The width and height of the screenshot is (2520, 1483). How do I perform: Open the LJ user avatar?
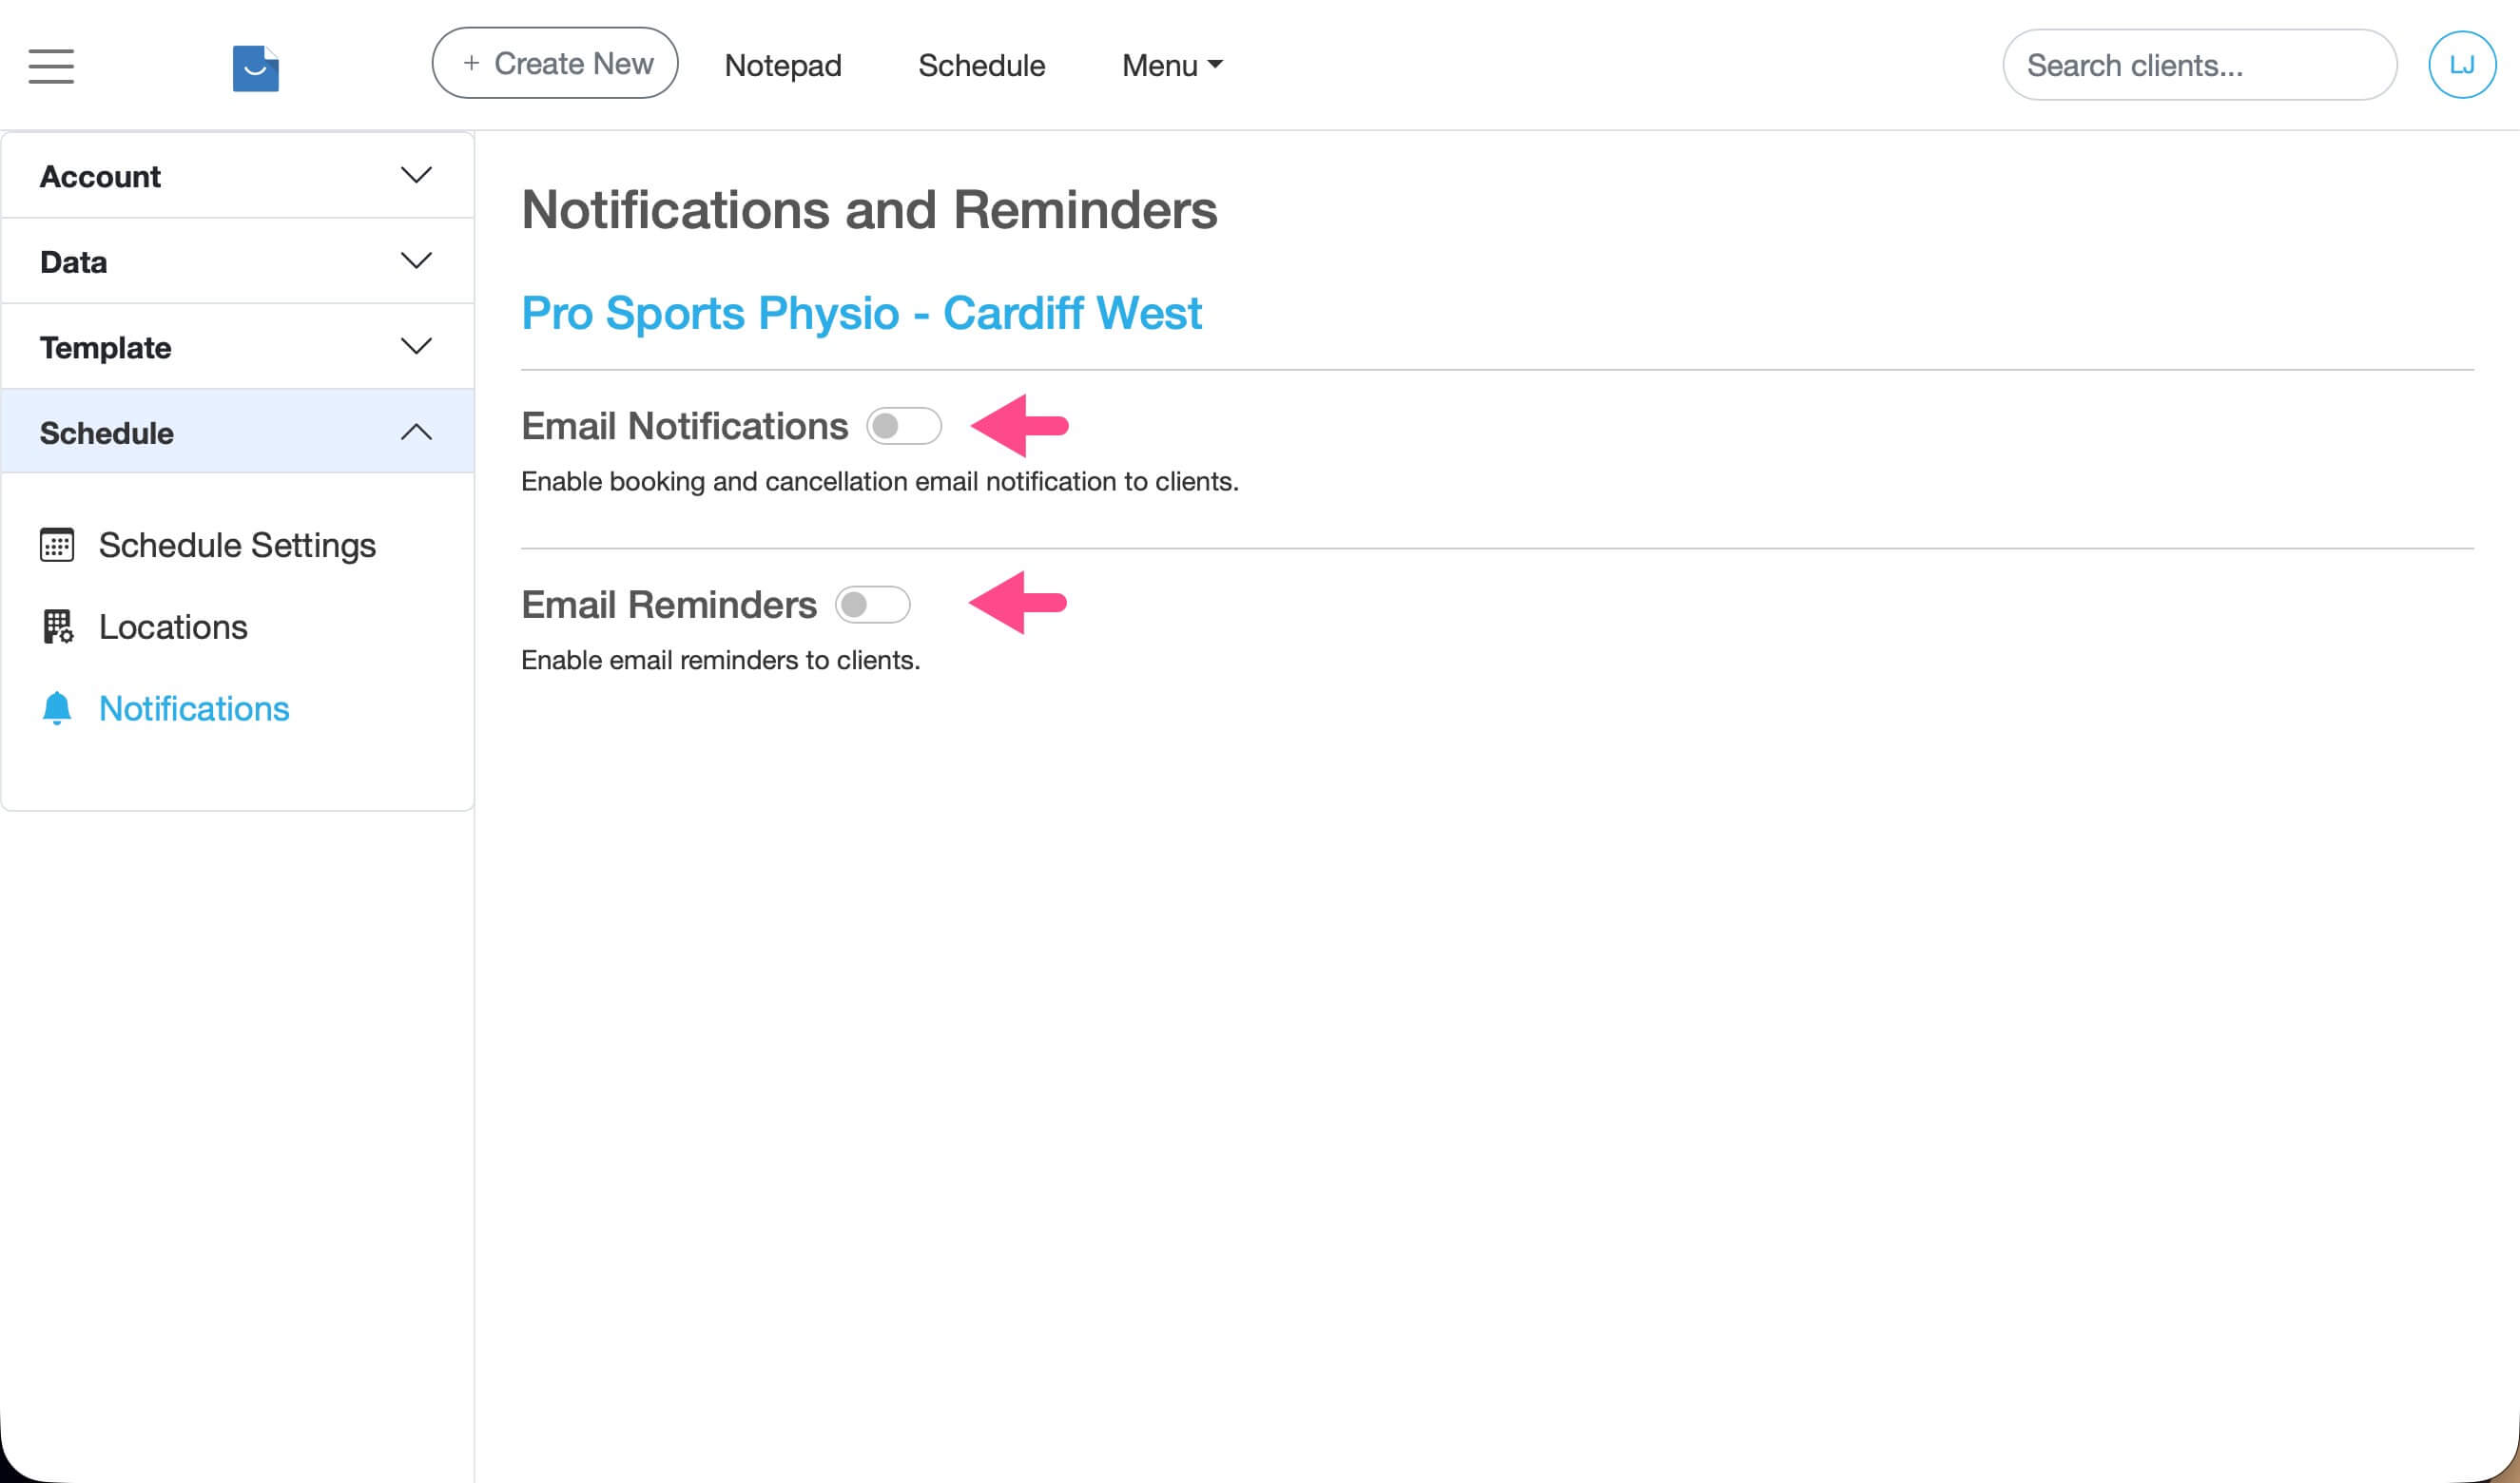(x=2461, y=65)
